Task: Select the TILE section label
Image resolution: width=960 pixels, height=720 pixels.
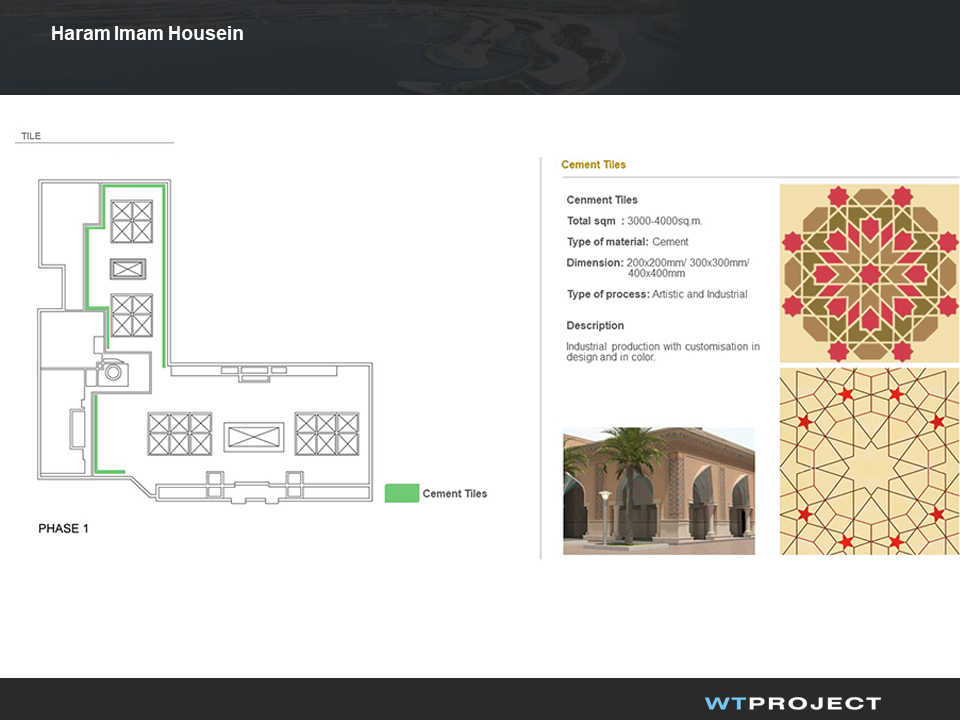Action: pyautogui.click(x=31, y=136)
